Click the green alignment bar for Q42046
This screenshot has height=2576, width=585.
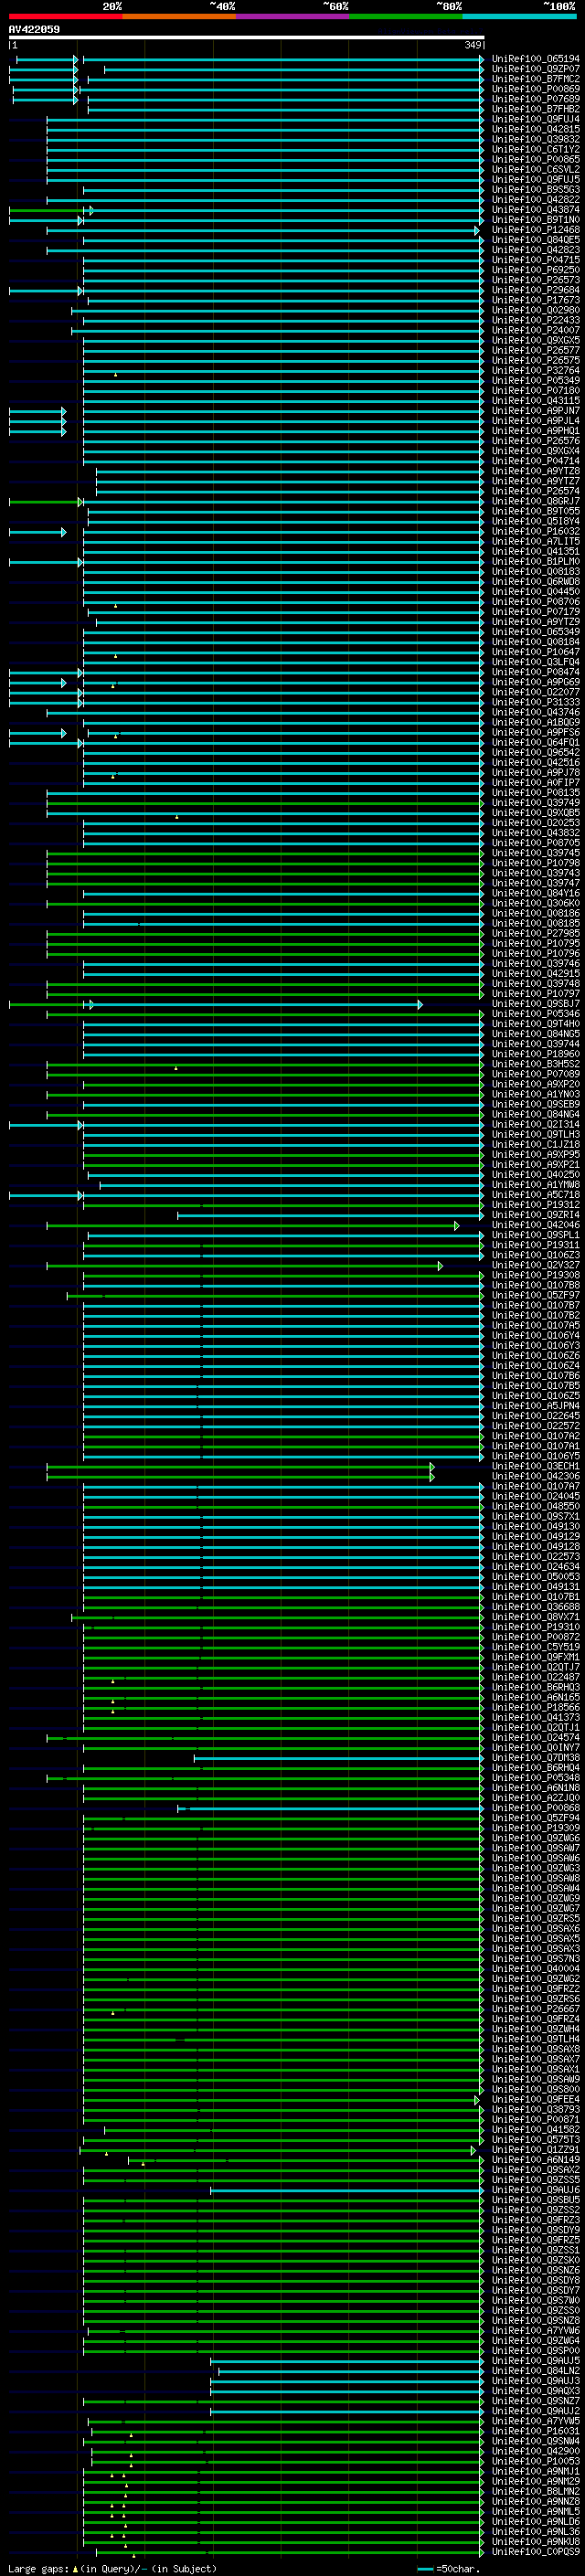pos(252,1225)
